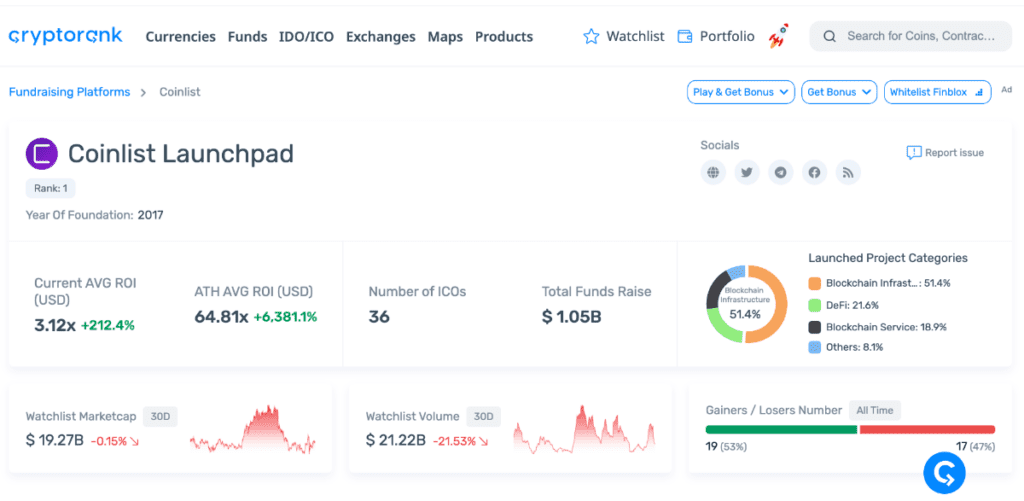1024x501 pixels.
Task: Click the Portfolio wallet icon
Action: tap(684, 37)
